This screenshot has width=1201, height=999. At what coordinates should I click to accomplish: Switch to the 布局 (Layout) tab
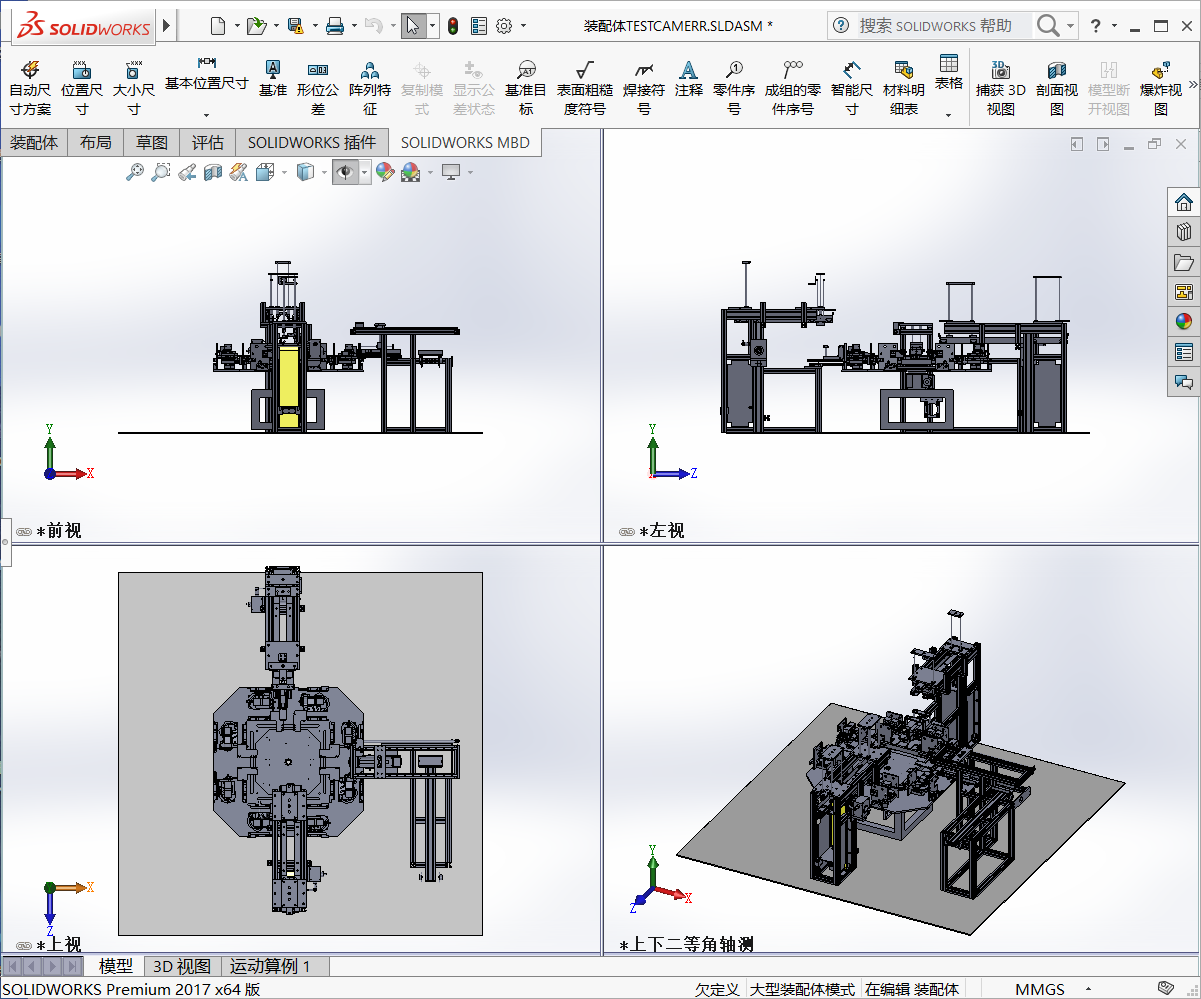(96, 143)
